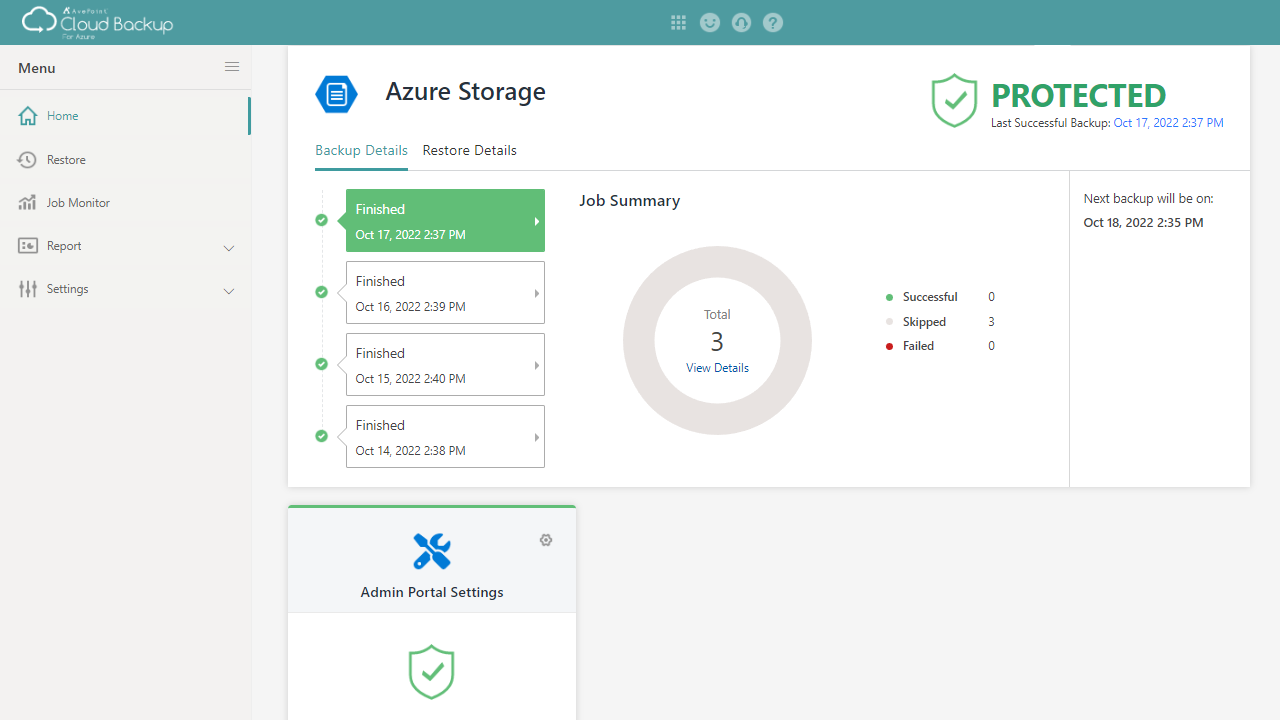This screenshot has height=720, width=1280.
Task: Click green check beside Oct 17 job
Action: pyautogui.click(x=321, y=220)
